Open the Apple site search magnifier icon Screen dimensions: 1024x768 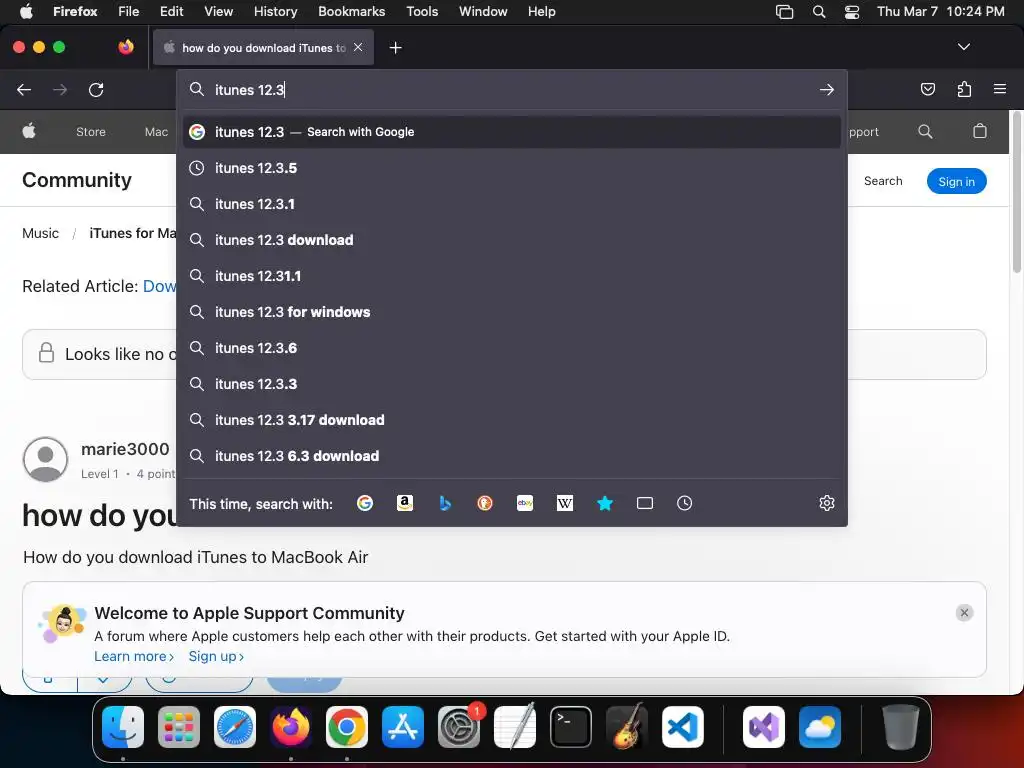[x=925, y=131]
